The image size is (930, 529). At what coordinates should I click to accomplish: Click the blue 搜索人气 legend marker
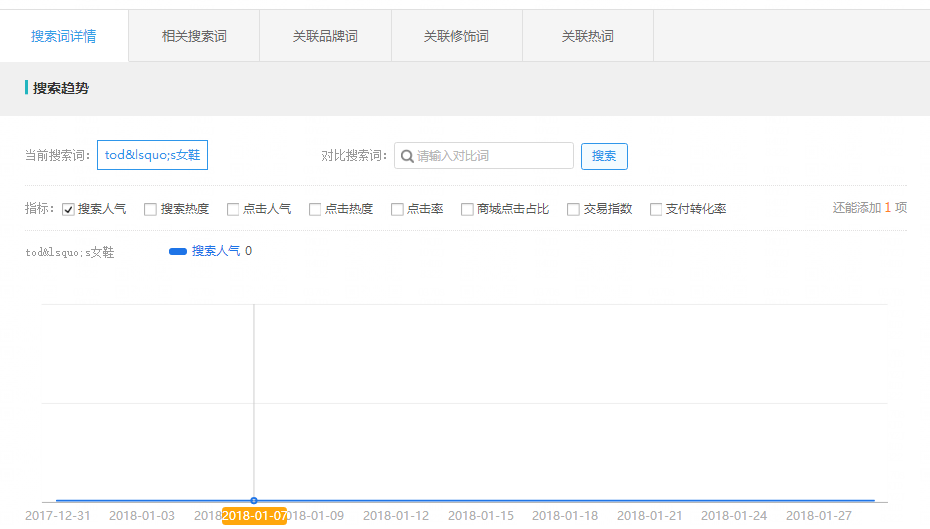tap(178, 252)
